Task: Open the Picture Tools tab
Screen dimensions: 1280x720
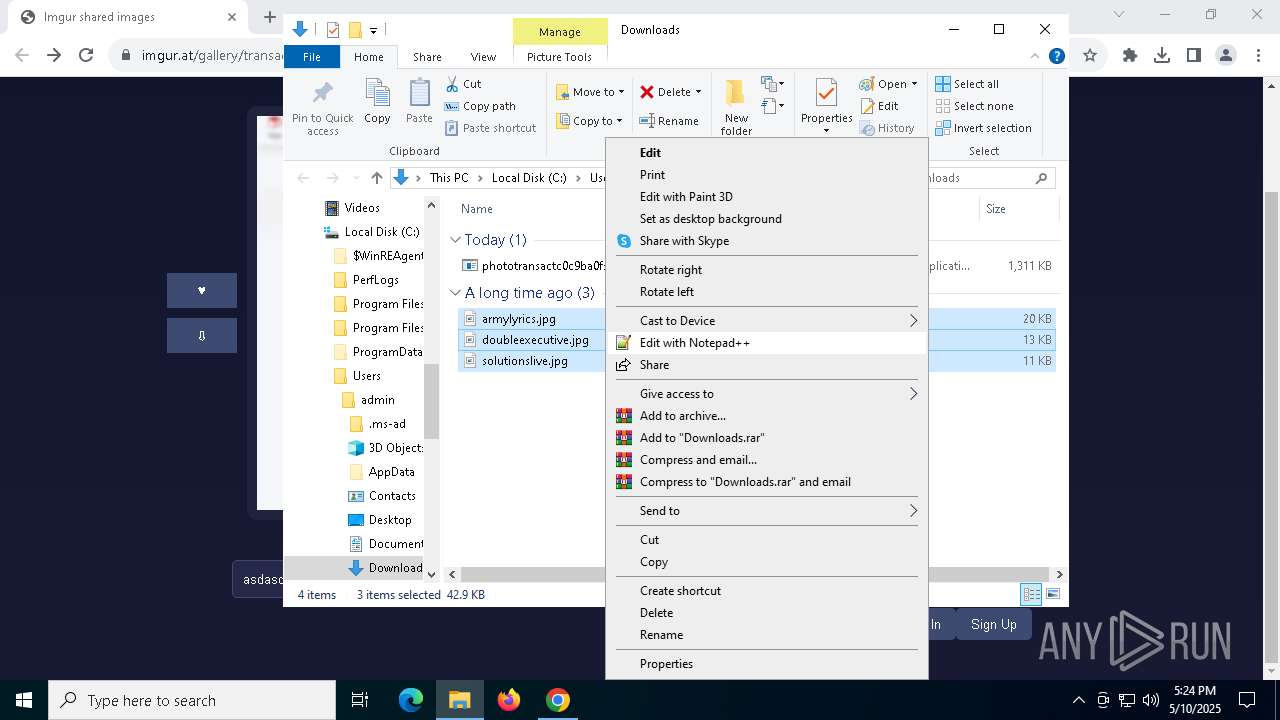Action: (559, 57)
